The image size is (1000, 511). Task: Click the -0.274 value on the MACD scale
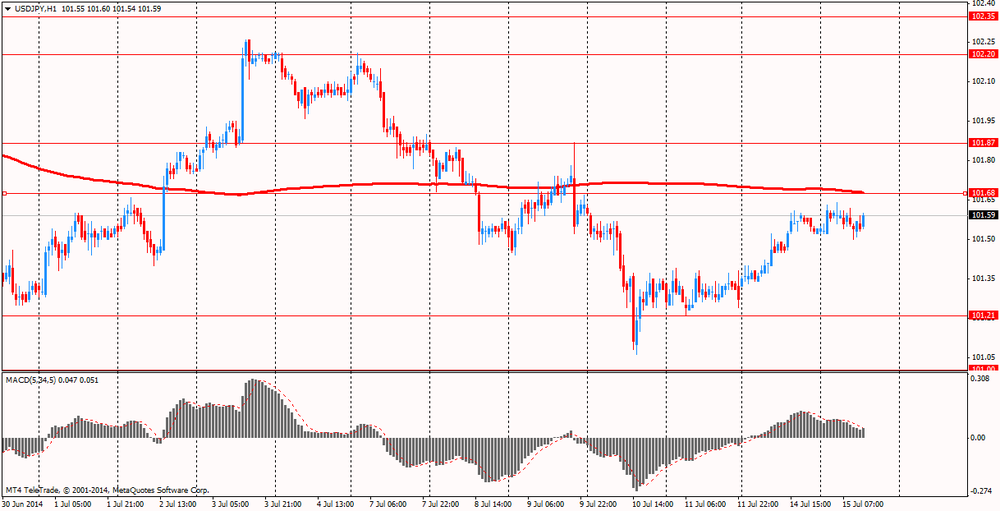982,491
